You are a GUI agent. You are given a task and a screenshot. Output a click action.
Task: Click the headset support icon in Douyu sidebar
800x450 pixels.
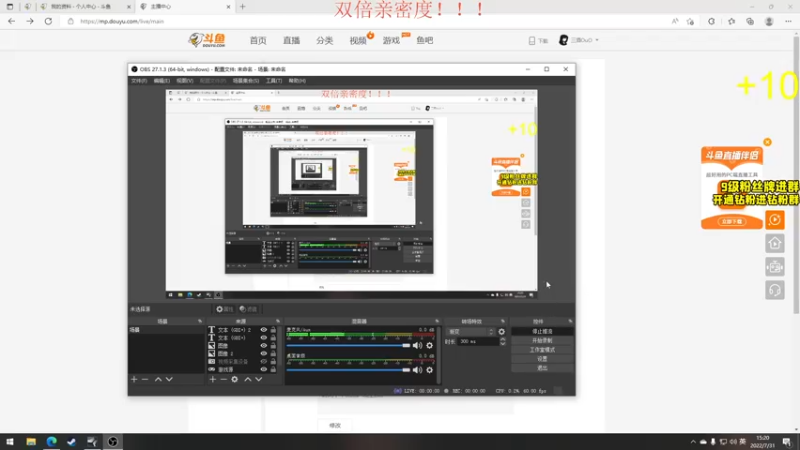[x=774, y=290]
